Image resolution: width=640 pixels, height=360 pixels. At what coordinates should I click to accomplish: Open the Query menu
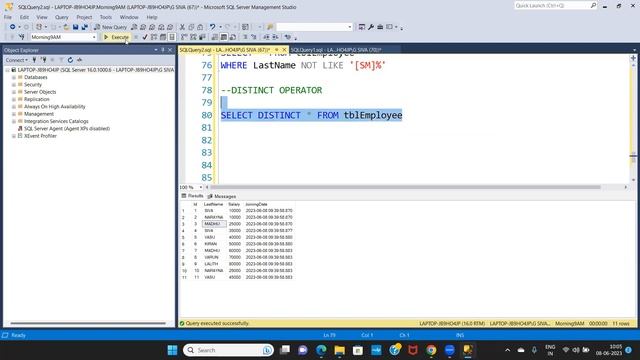click(62, 17)
